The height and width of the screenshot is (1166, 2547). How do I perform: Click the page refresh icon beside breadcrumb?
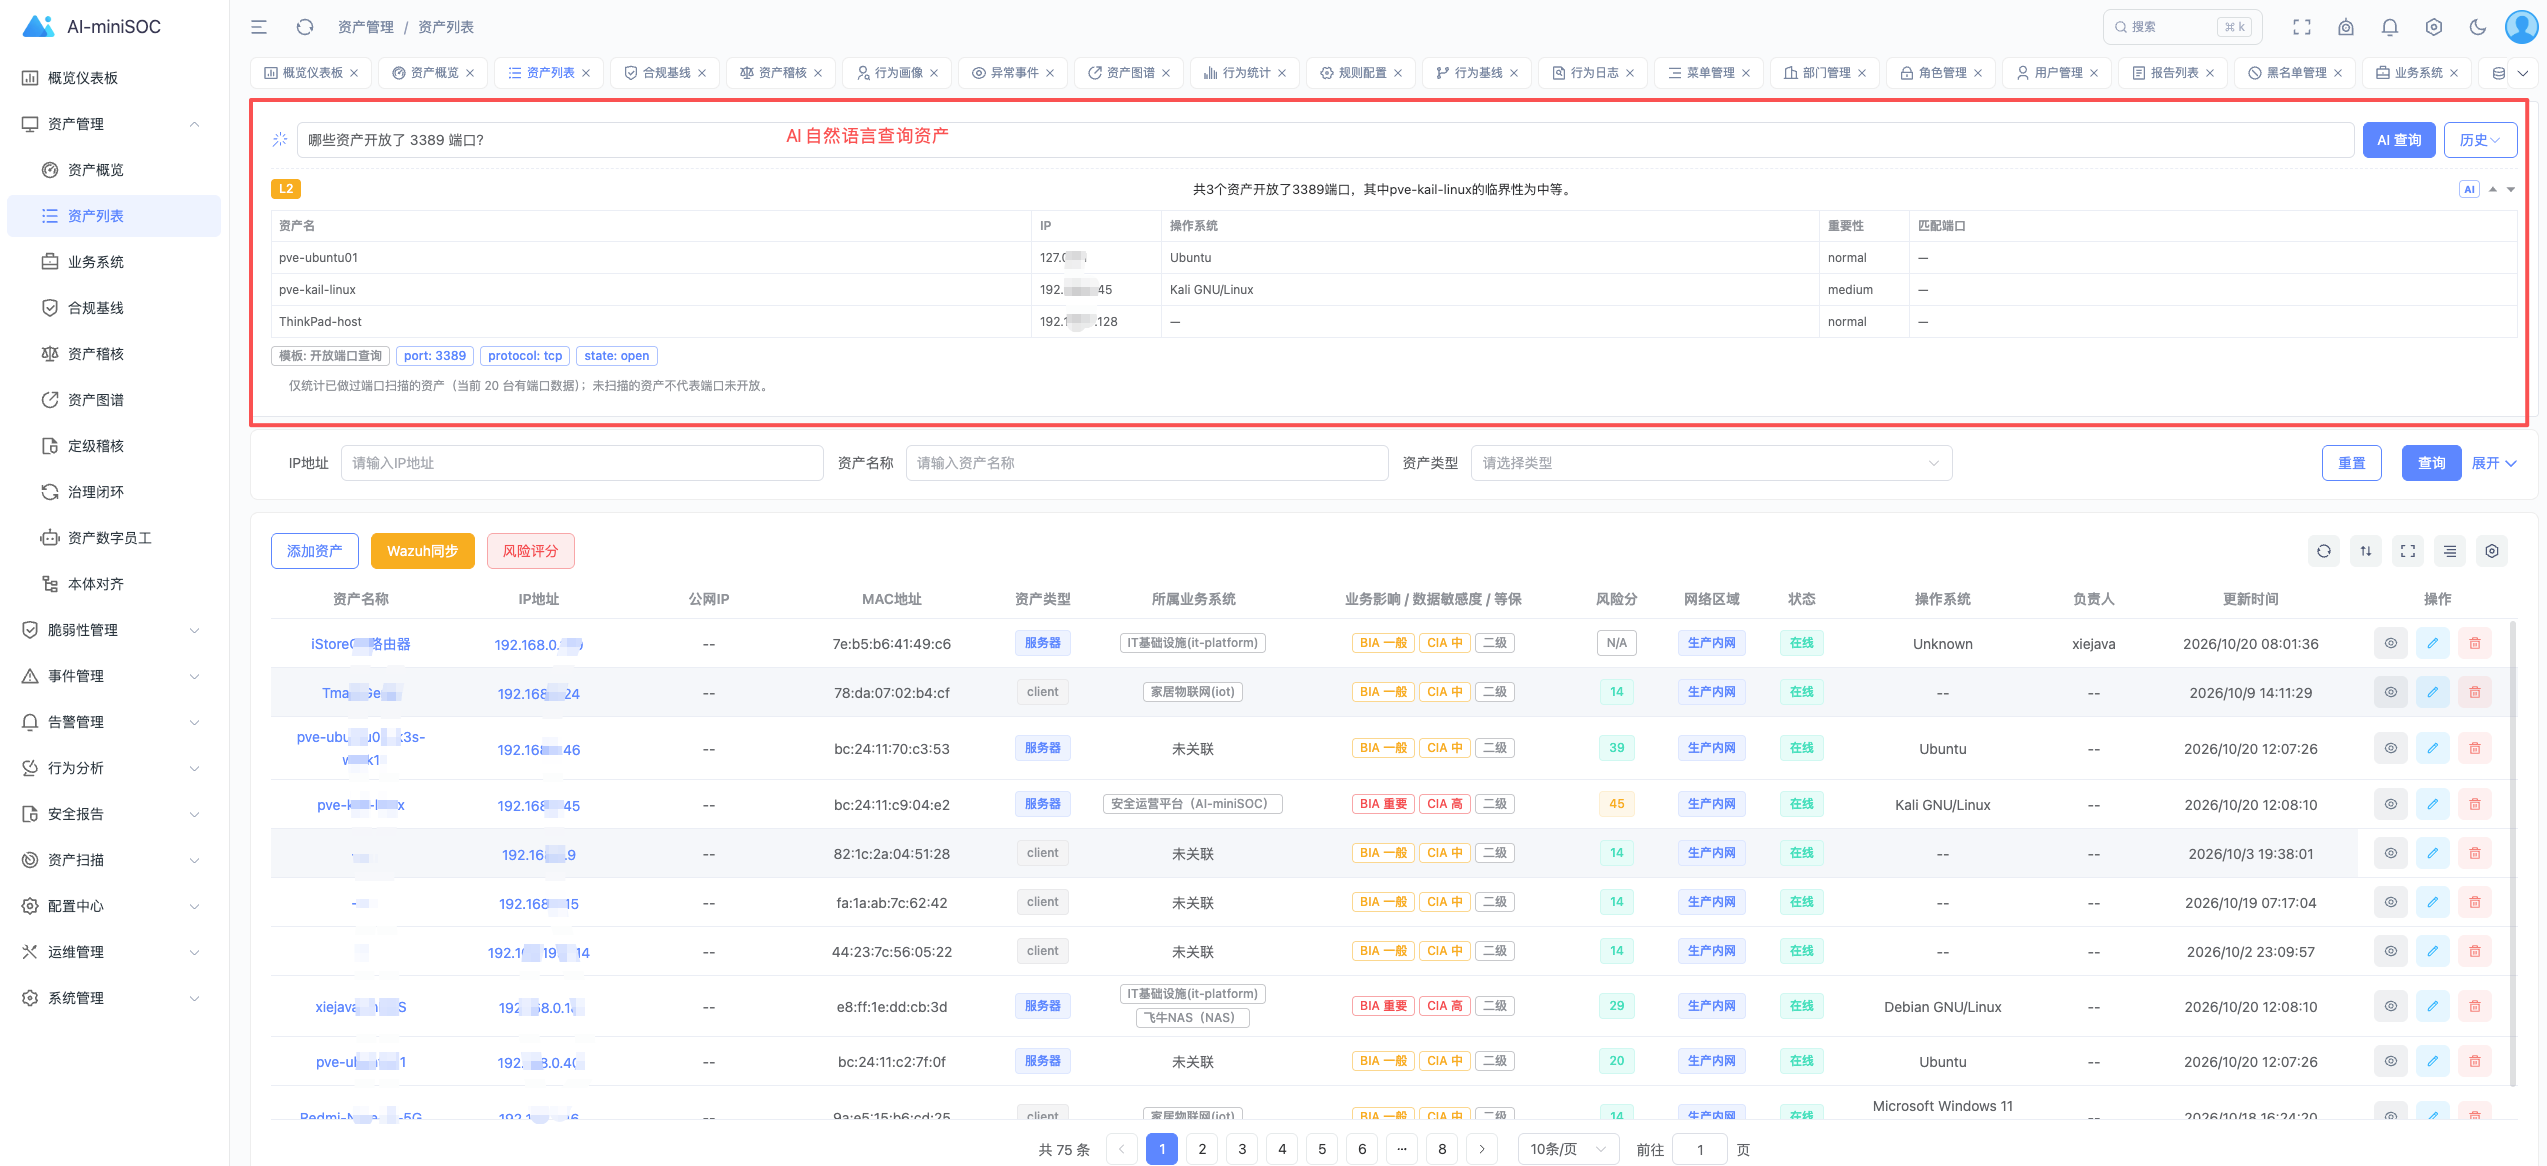(x=305, y=27)
